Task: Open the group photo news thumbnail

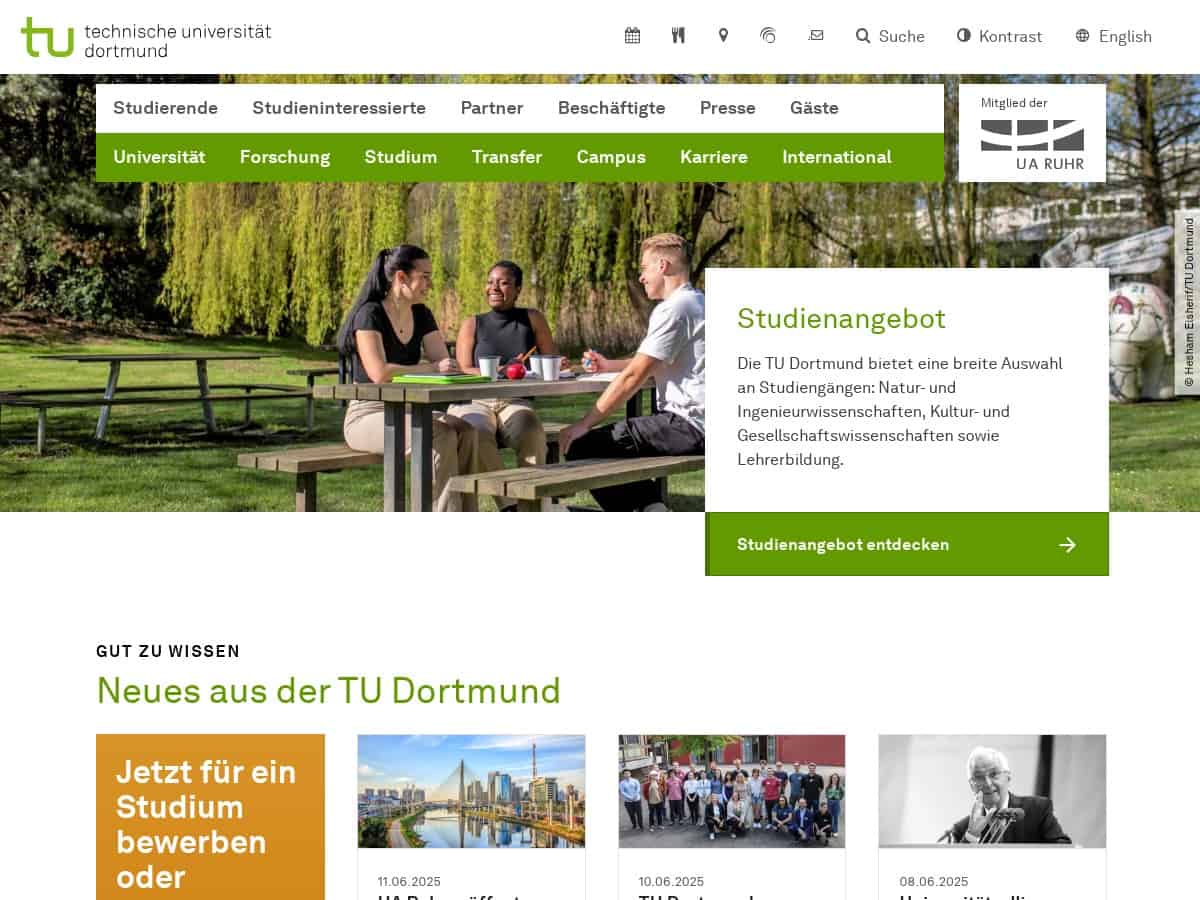Action: (x=732, y=791)
